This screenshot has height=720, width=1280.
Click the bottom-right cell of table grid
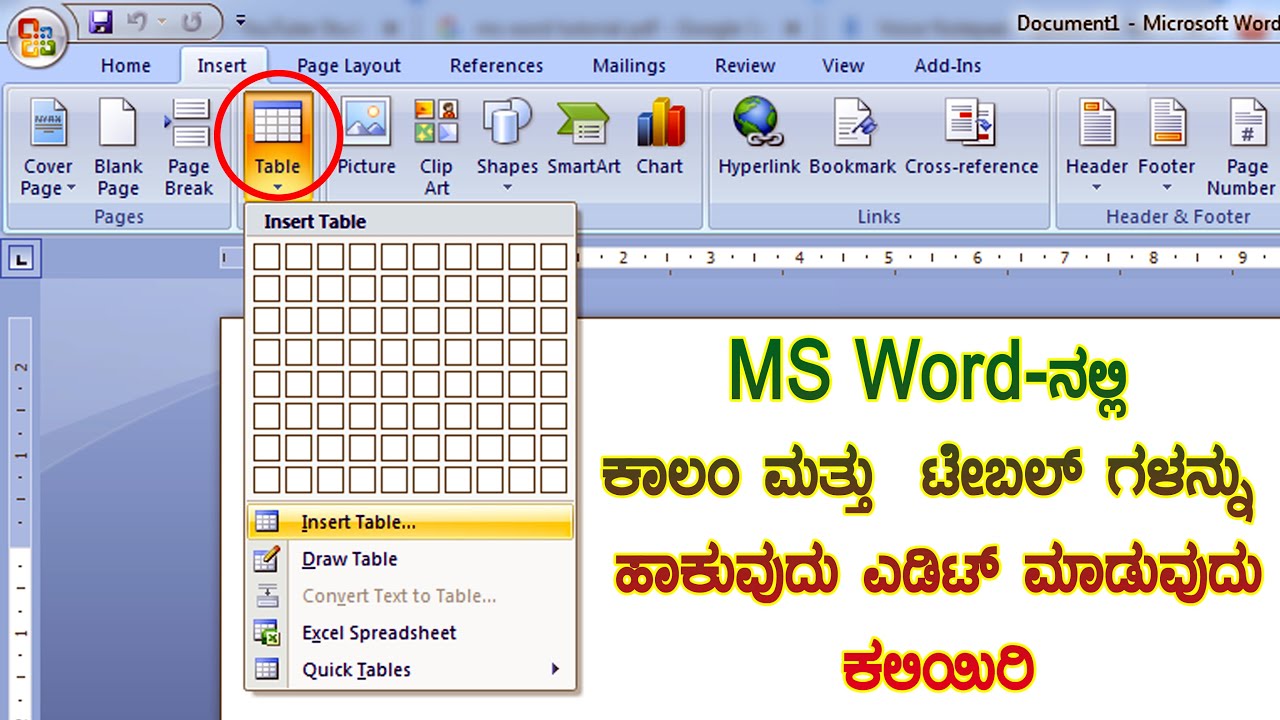[554, 480]
